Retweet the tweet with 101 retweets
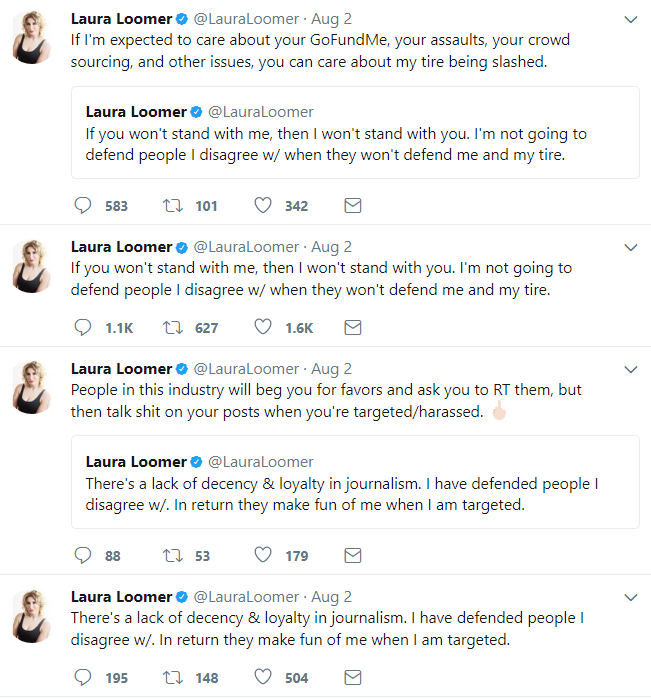651x699 pixels. [172, 205]
